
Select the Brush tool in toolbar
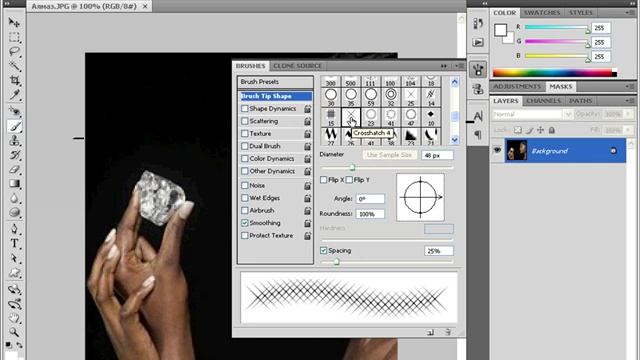[x=14, y=126]
